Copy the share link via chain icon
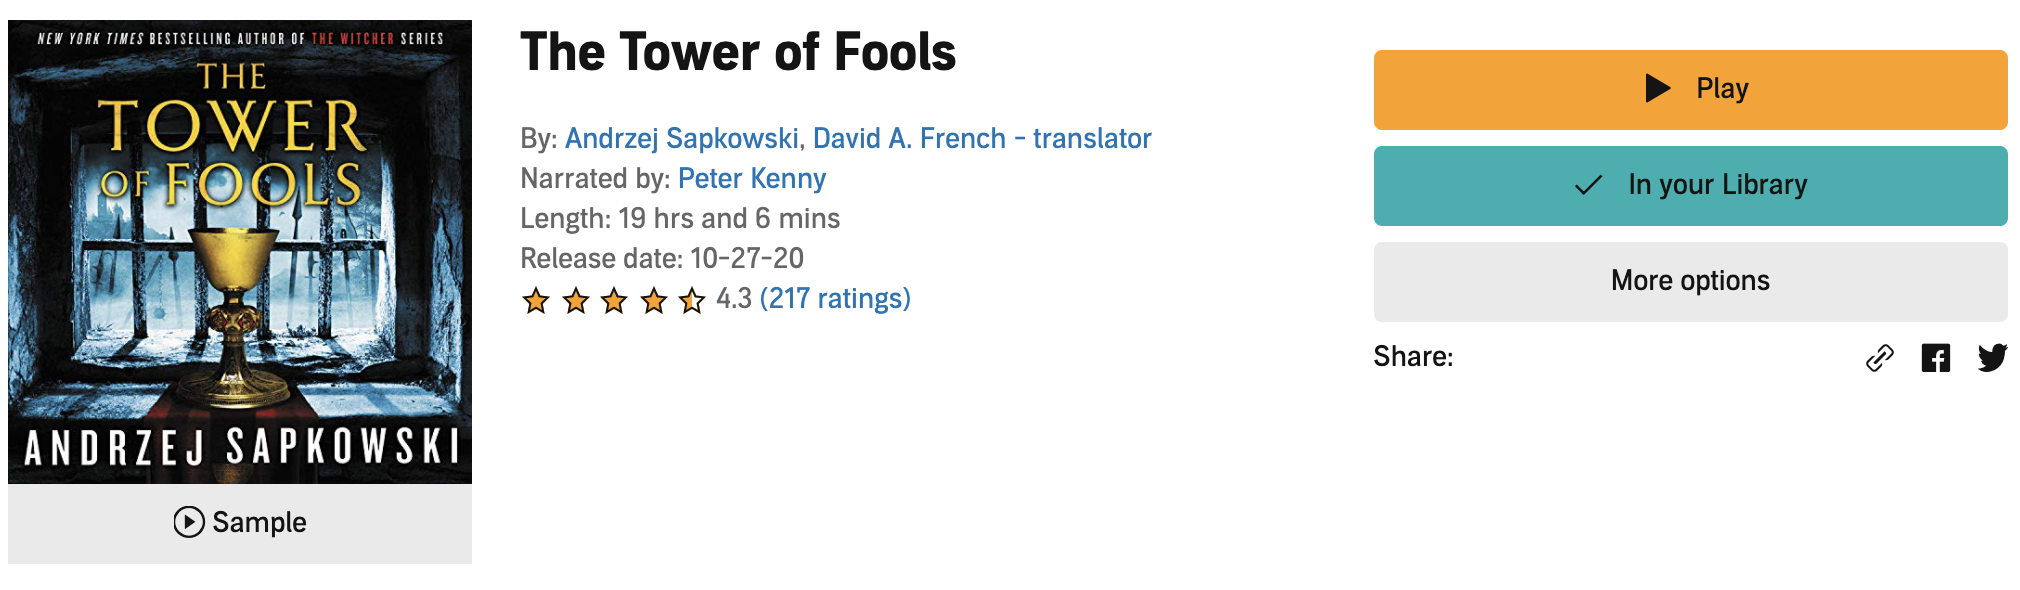Viewport: 2020px width, 590px height. [x=1880, y=358]
